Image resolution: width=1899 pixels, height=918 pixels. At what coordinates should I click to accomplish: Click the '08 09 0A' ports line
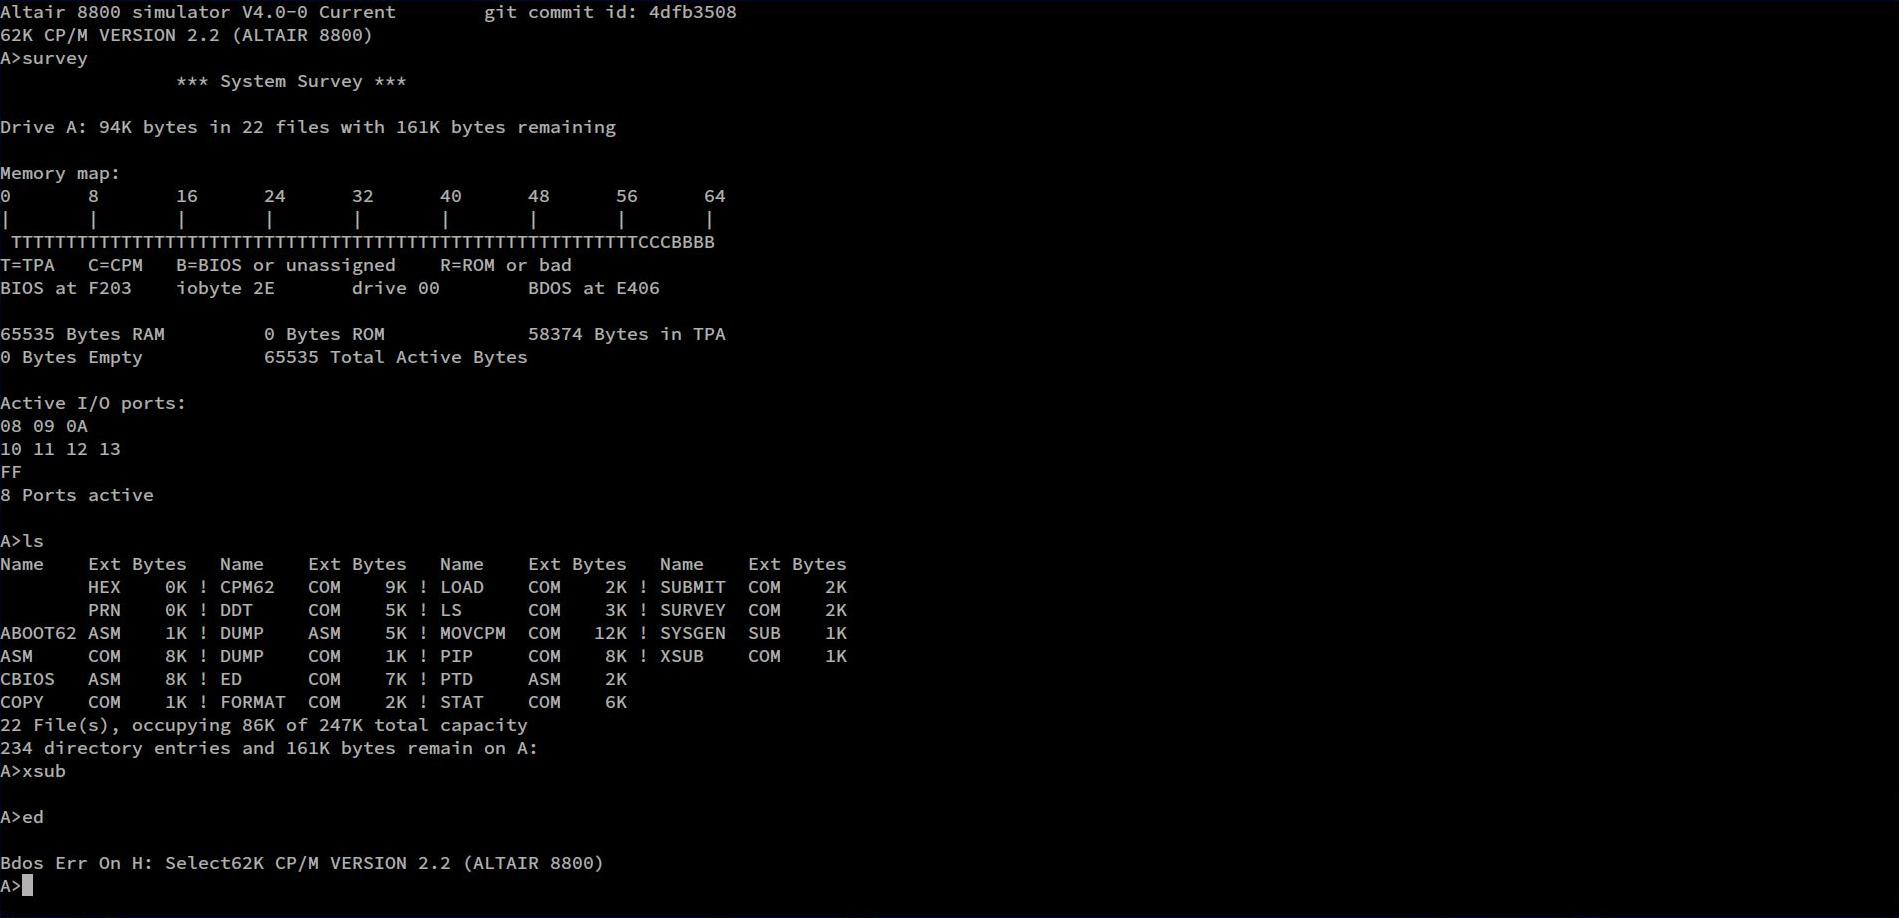coord(44,426)
